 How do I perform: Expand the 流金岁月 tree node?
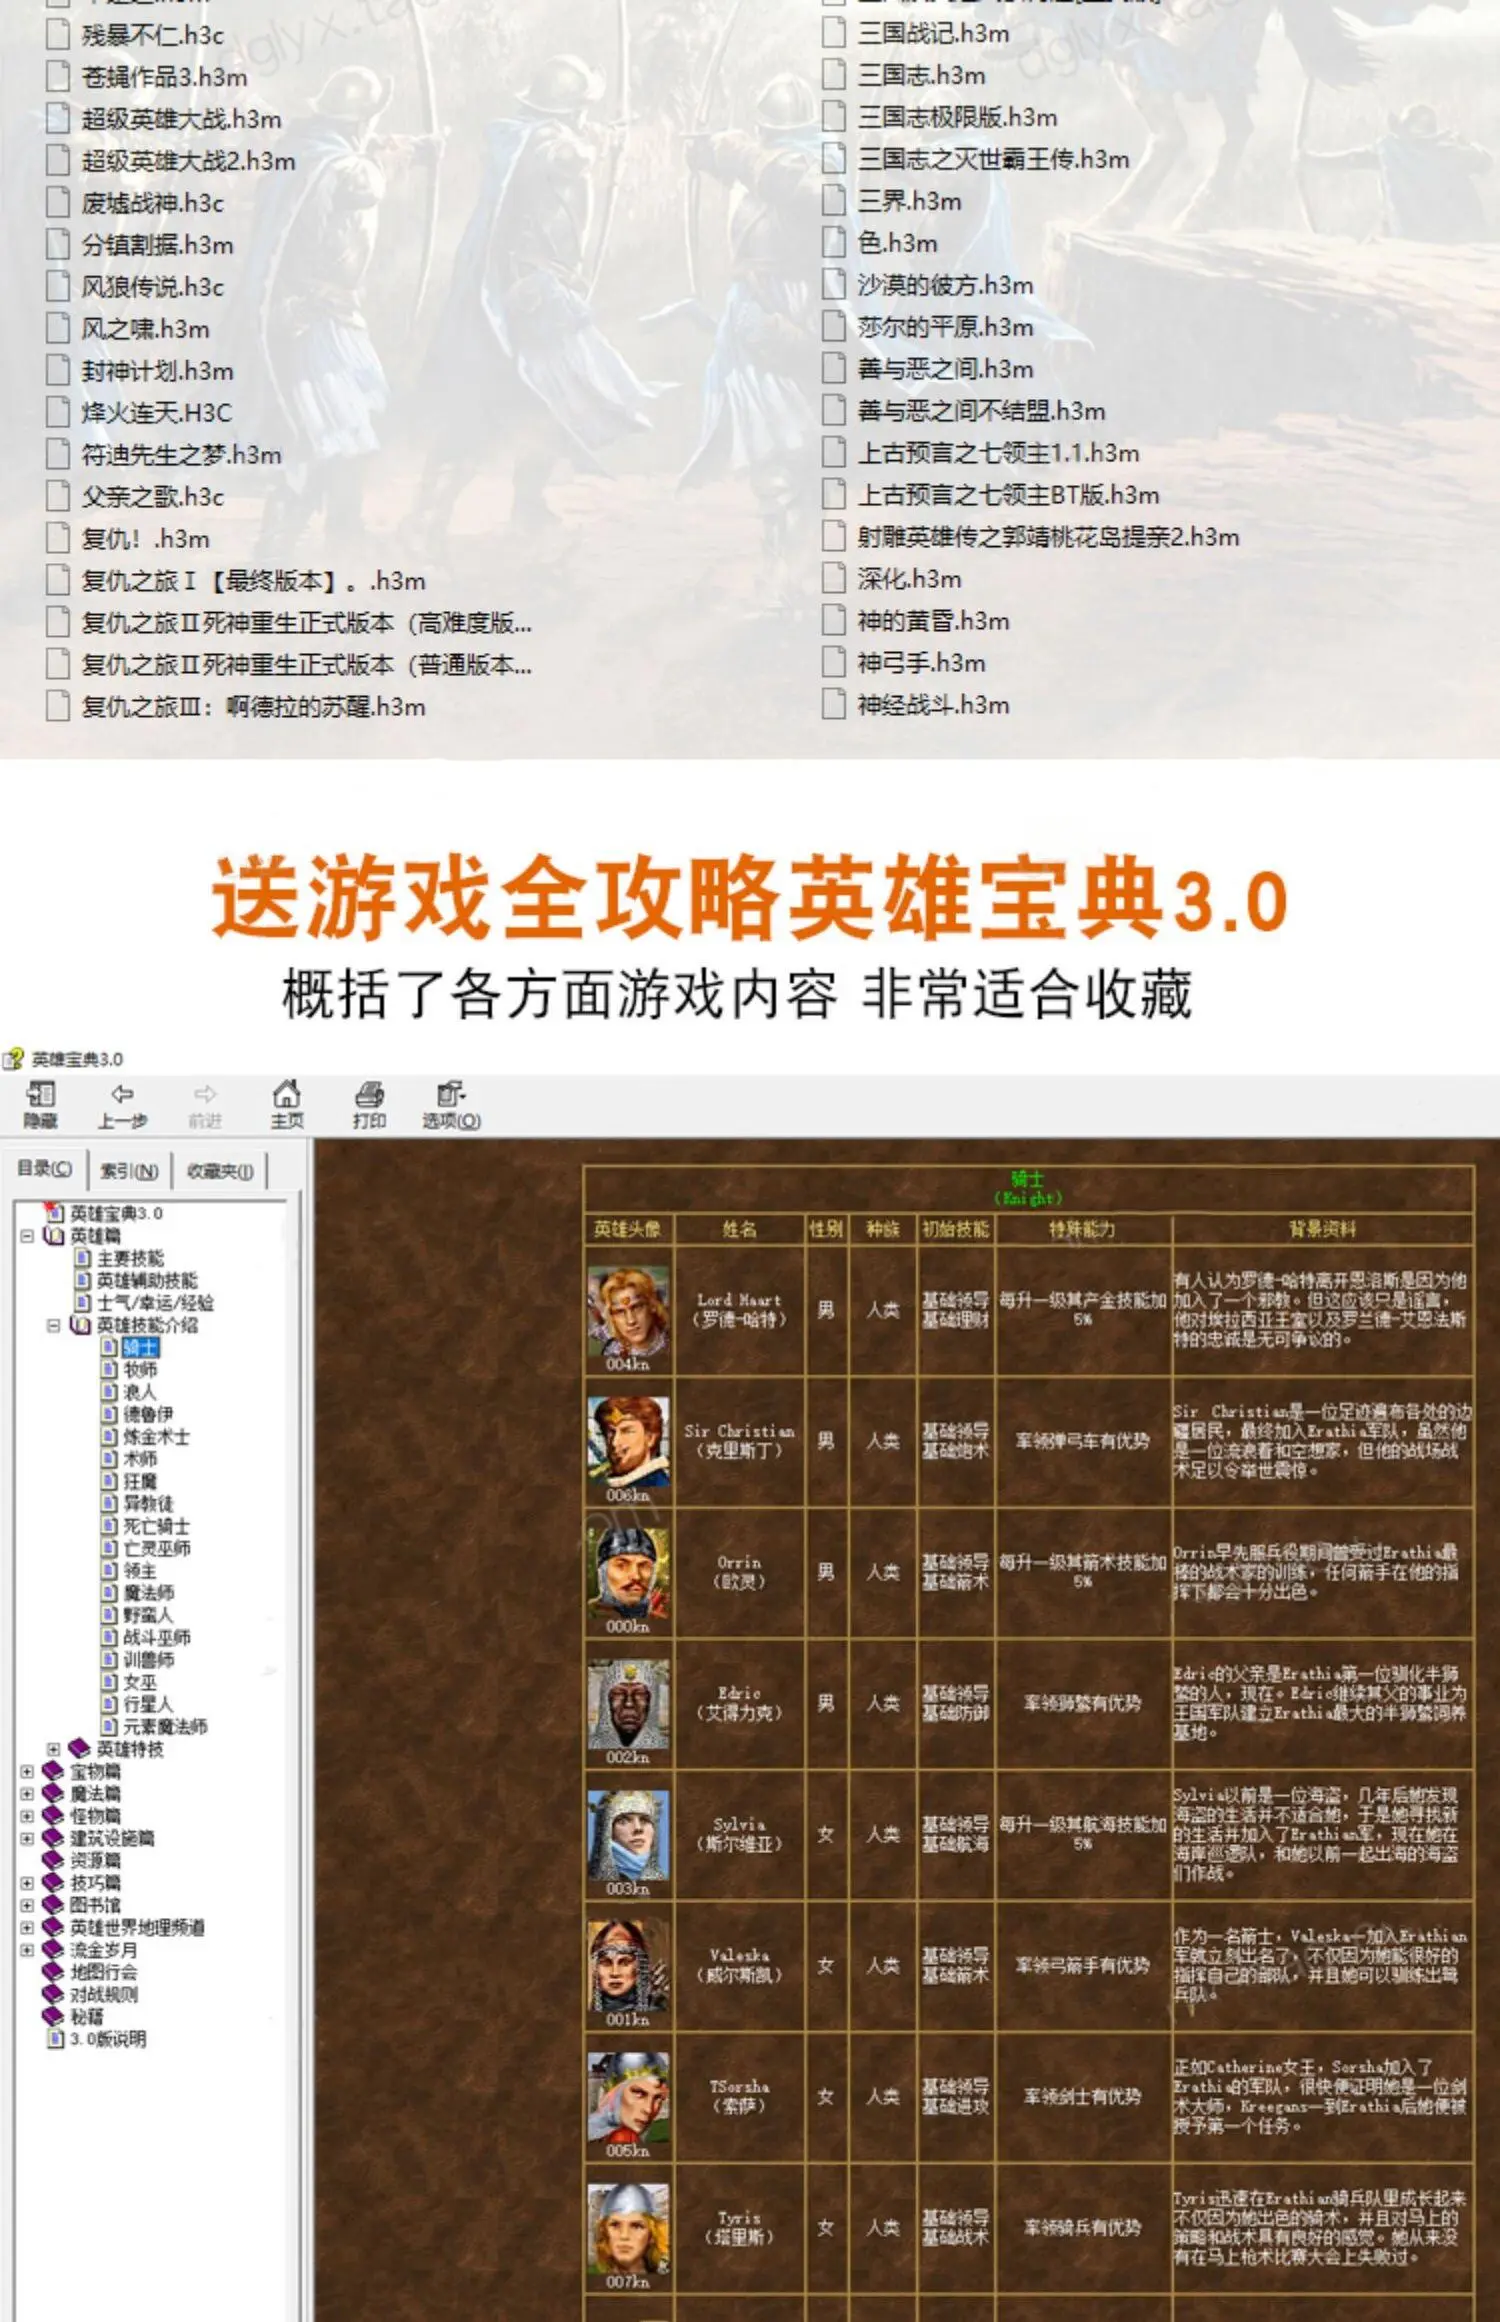pyautogui.click(x=27, y=1950)
